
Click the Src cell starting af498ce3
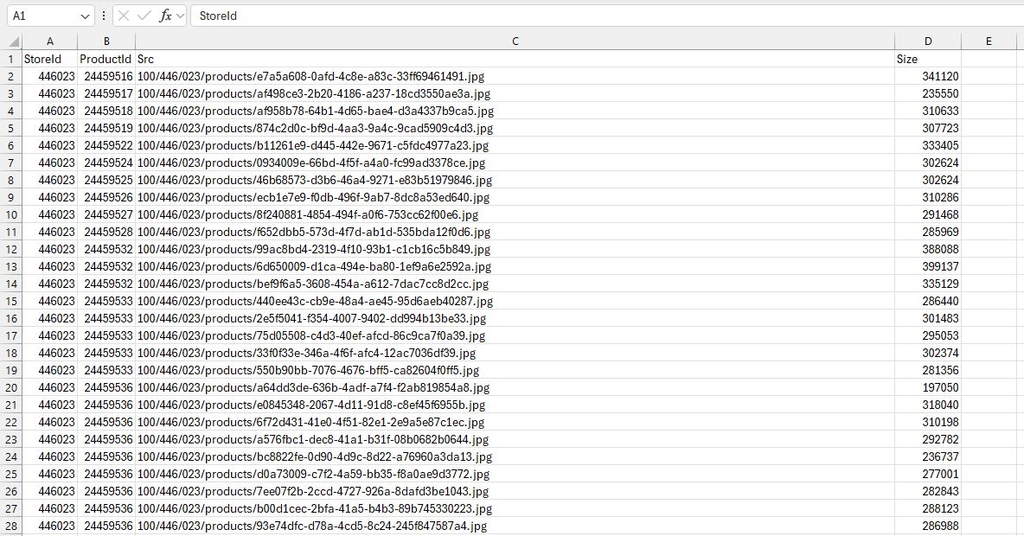[x=515, y=93]
